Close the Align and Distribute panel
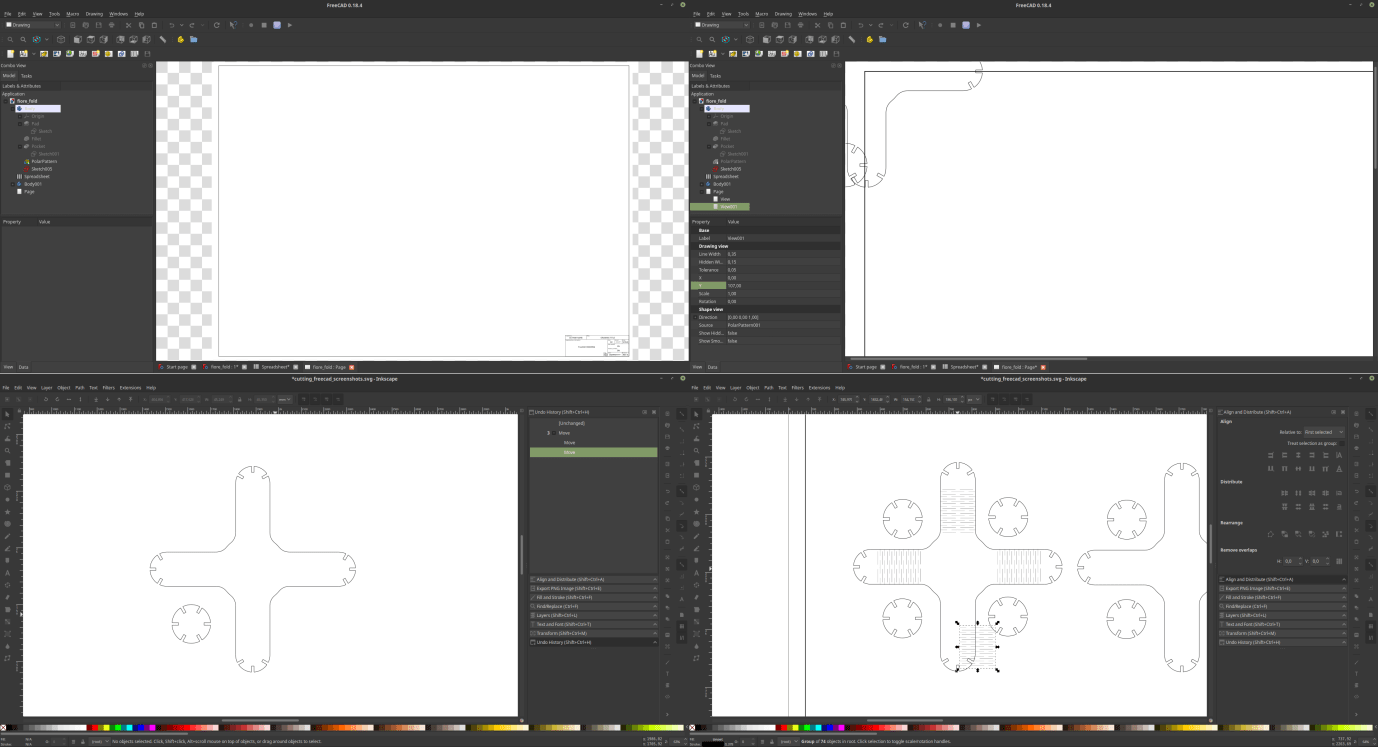 point(1343,412)
